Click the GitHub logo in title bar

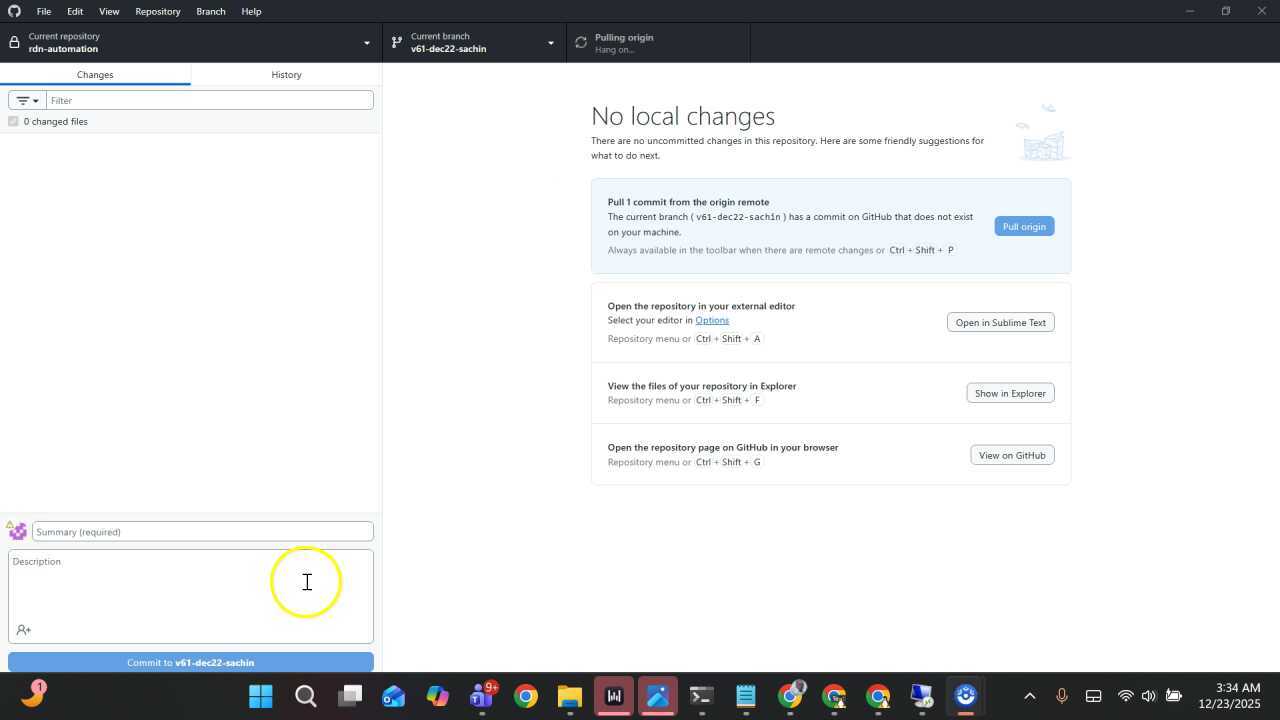[14, 11]
